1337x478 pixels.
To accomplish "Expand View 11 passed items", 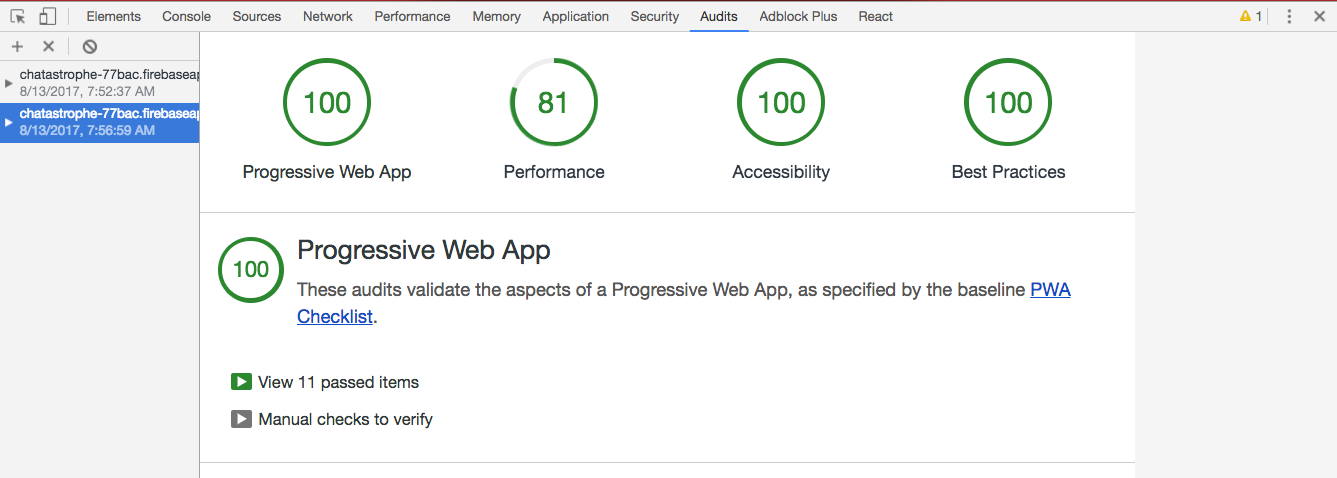I will click(x=325, y=382).
